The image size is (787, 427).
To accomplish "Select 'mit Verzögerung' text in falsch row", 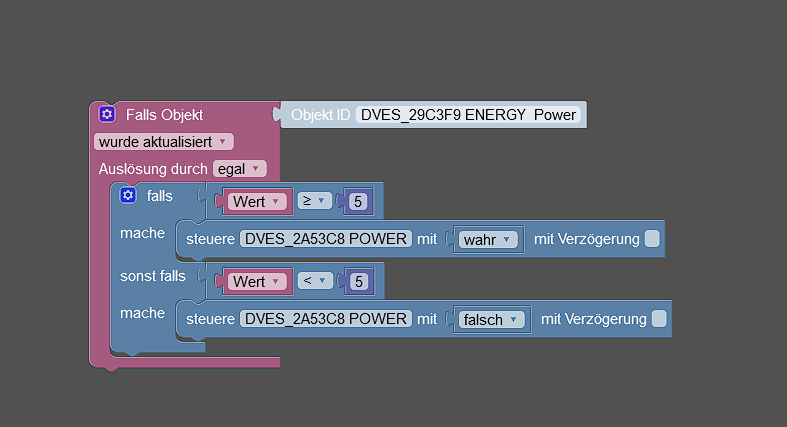I will click(x=593, y=319).
